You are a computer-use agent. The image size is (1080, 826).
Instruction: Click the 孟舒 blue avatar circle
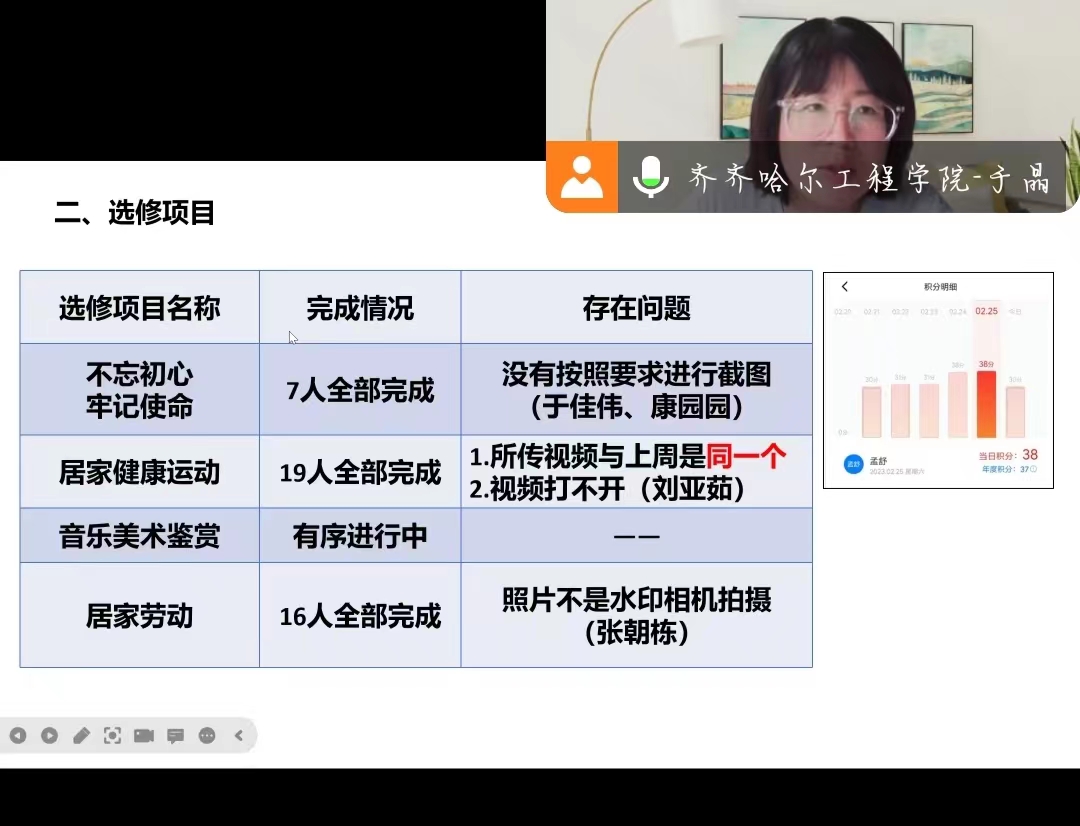pos(853,465)
